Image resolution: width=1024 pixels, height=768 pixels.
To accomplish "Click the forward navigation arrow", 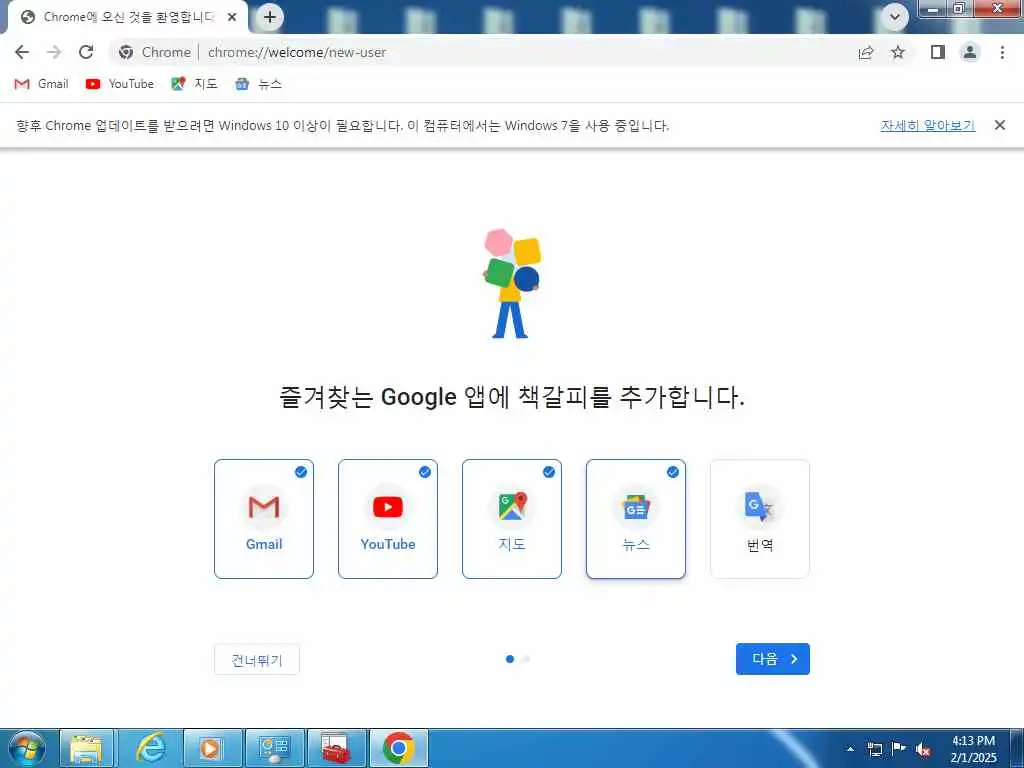I will [54, 52].
